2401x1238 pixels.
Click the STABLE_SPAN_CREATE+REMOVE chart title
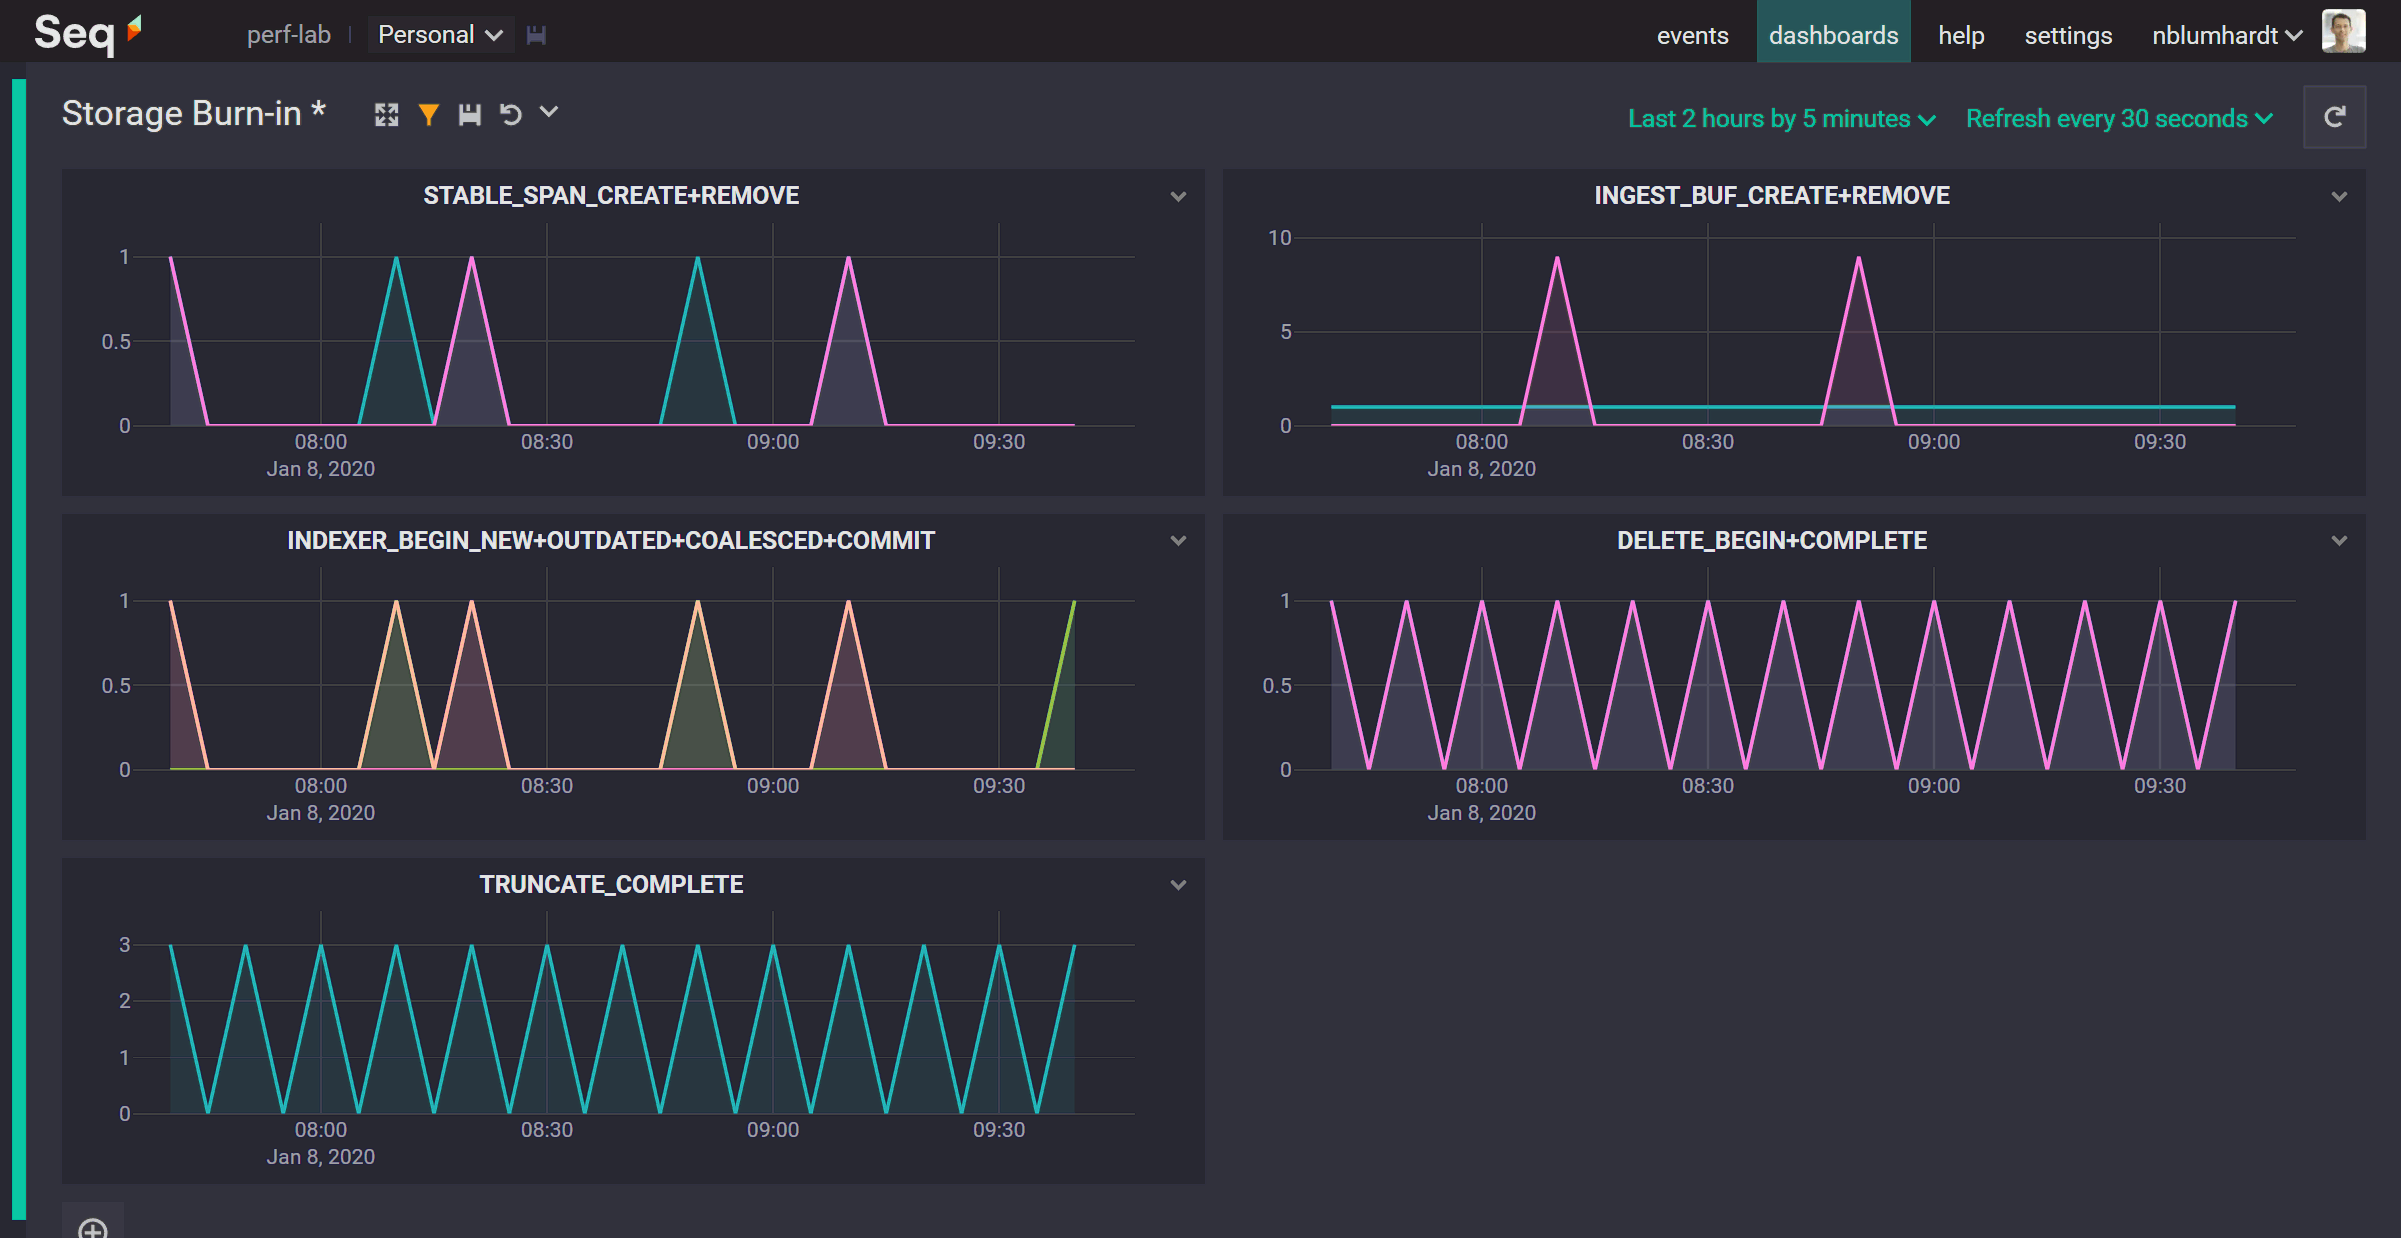pos(611,195)
